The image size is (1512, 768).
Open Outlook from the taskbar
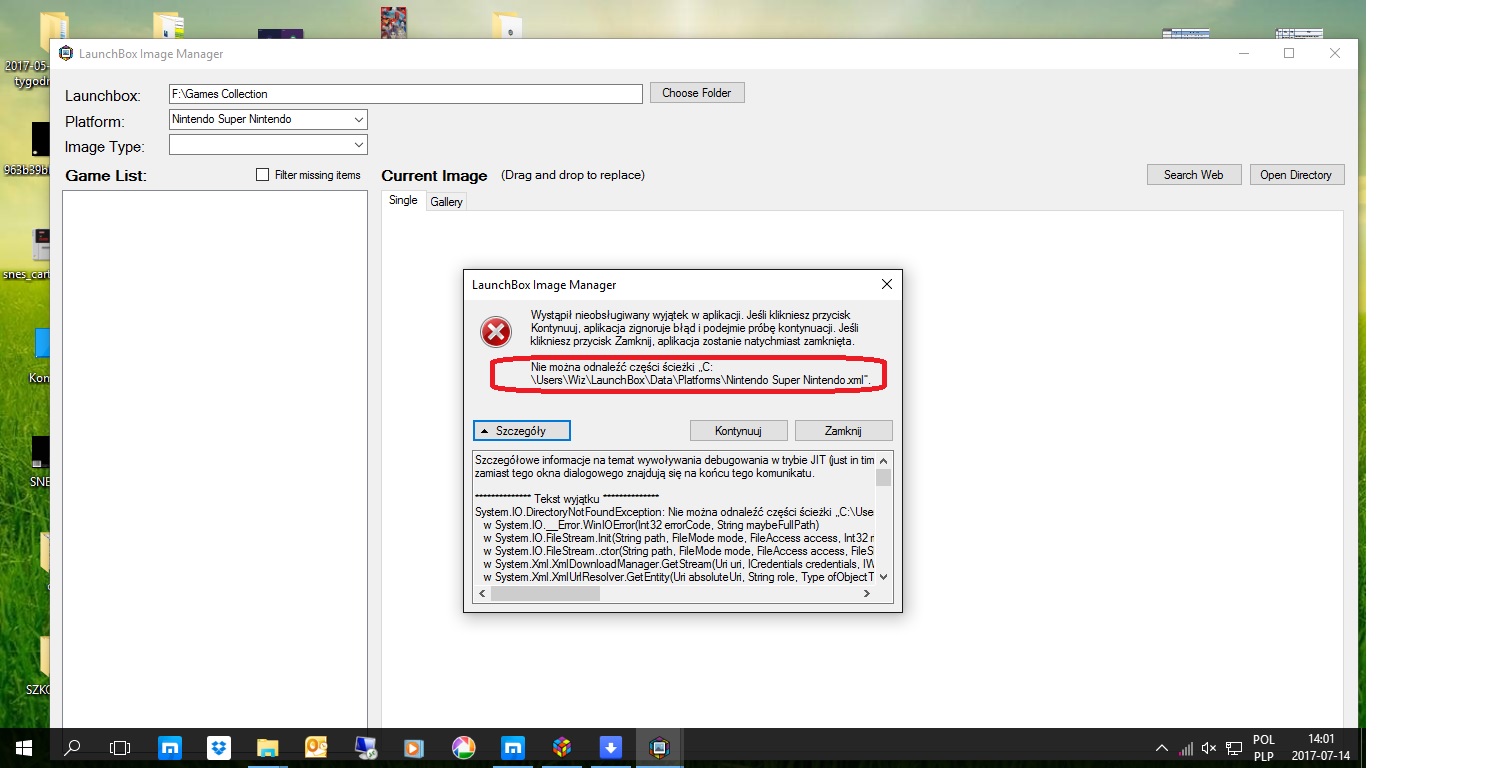tap(317, 747)
